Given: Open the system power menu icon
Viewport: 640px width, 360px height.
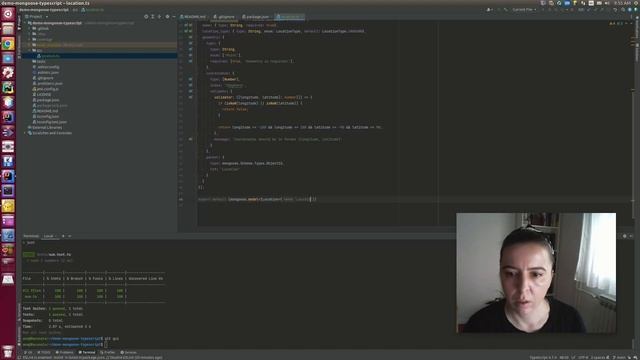Looking at the screenshot, I should click(636, 3).
